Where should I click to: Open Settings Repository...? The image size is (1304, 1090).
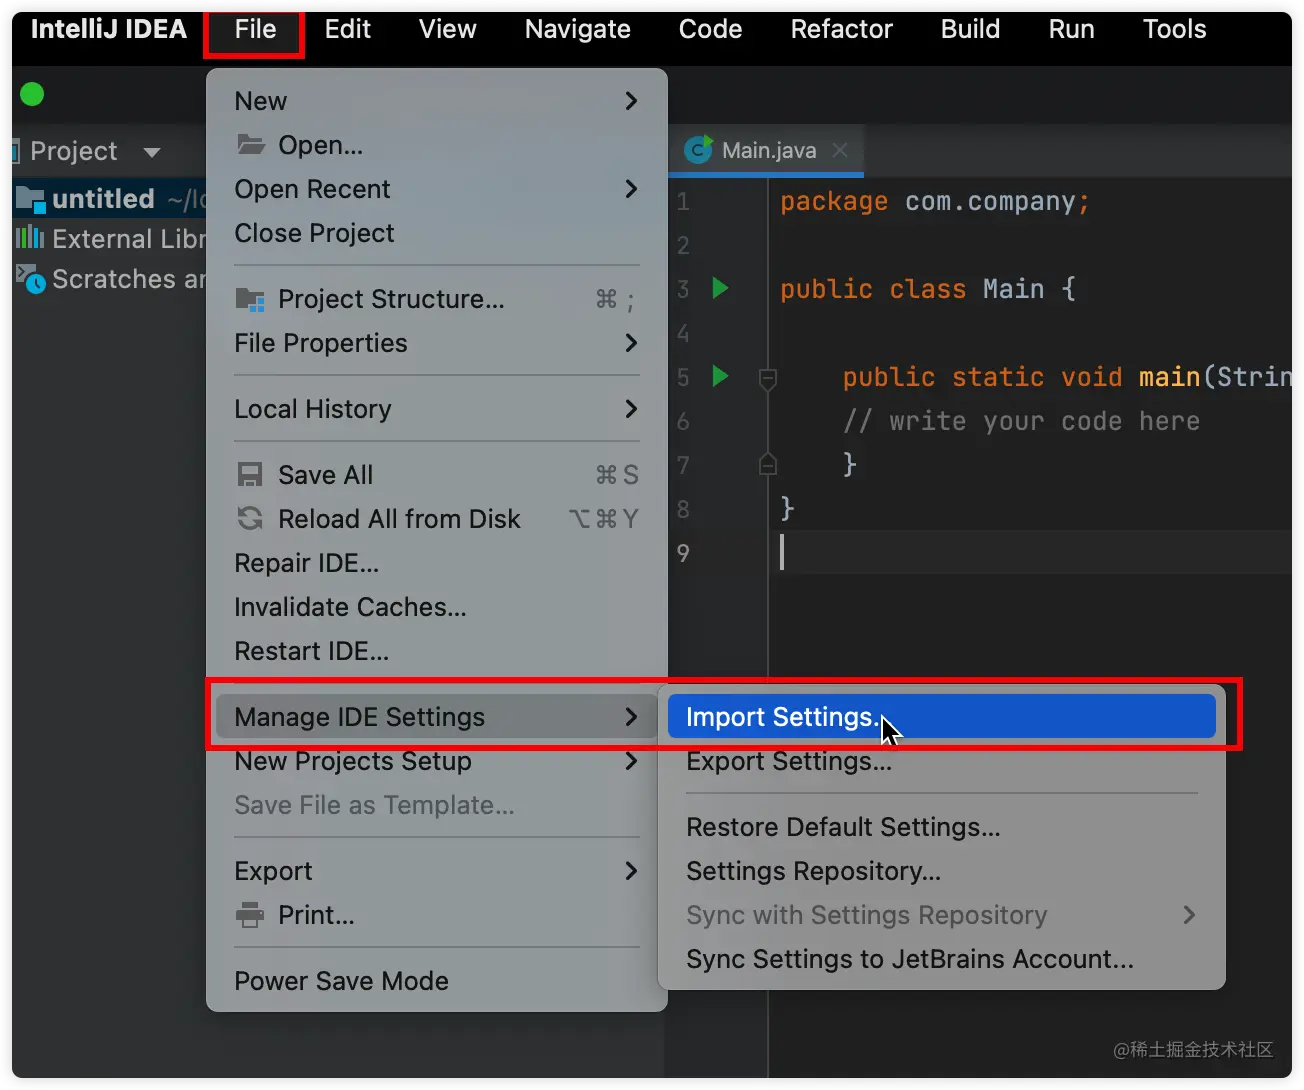pyautogui.click(x=813, y=871)
